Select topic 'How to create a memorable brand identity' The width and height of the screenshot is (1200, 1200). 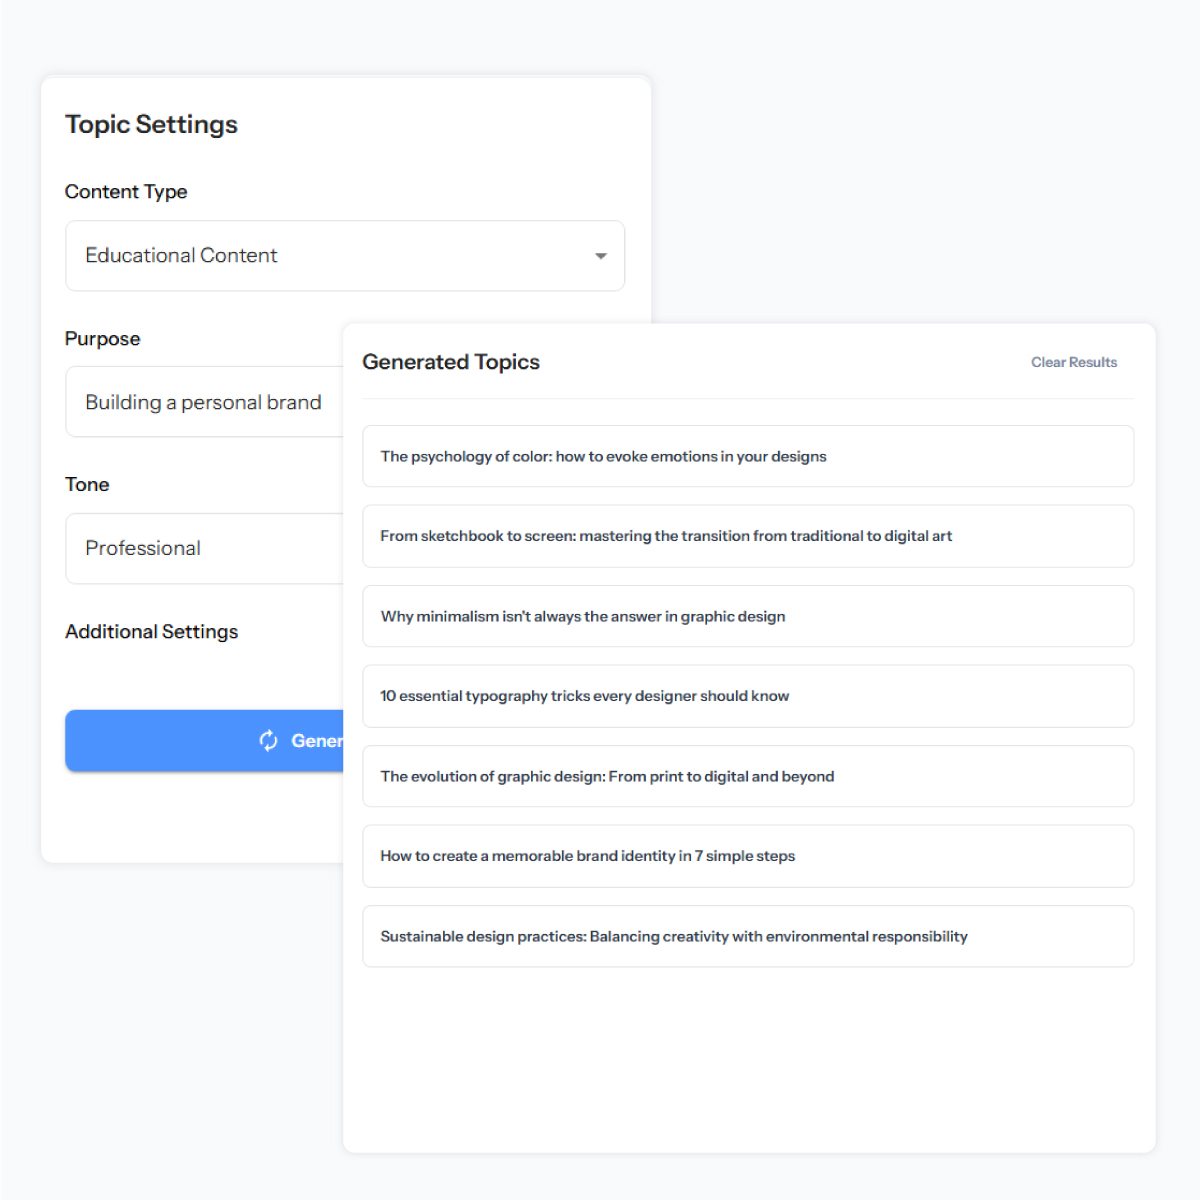748,856
